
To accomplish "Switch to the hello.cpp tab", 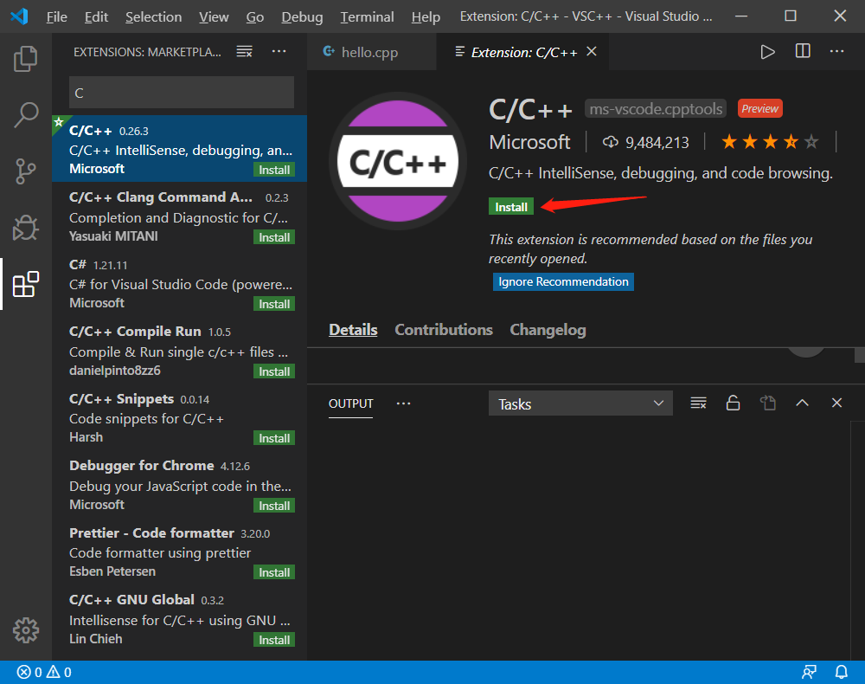I will (x=371, y=52).
